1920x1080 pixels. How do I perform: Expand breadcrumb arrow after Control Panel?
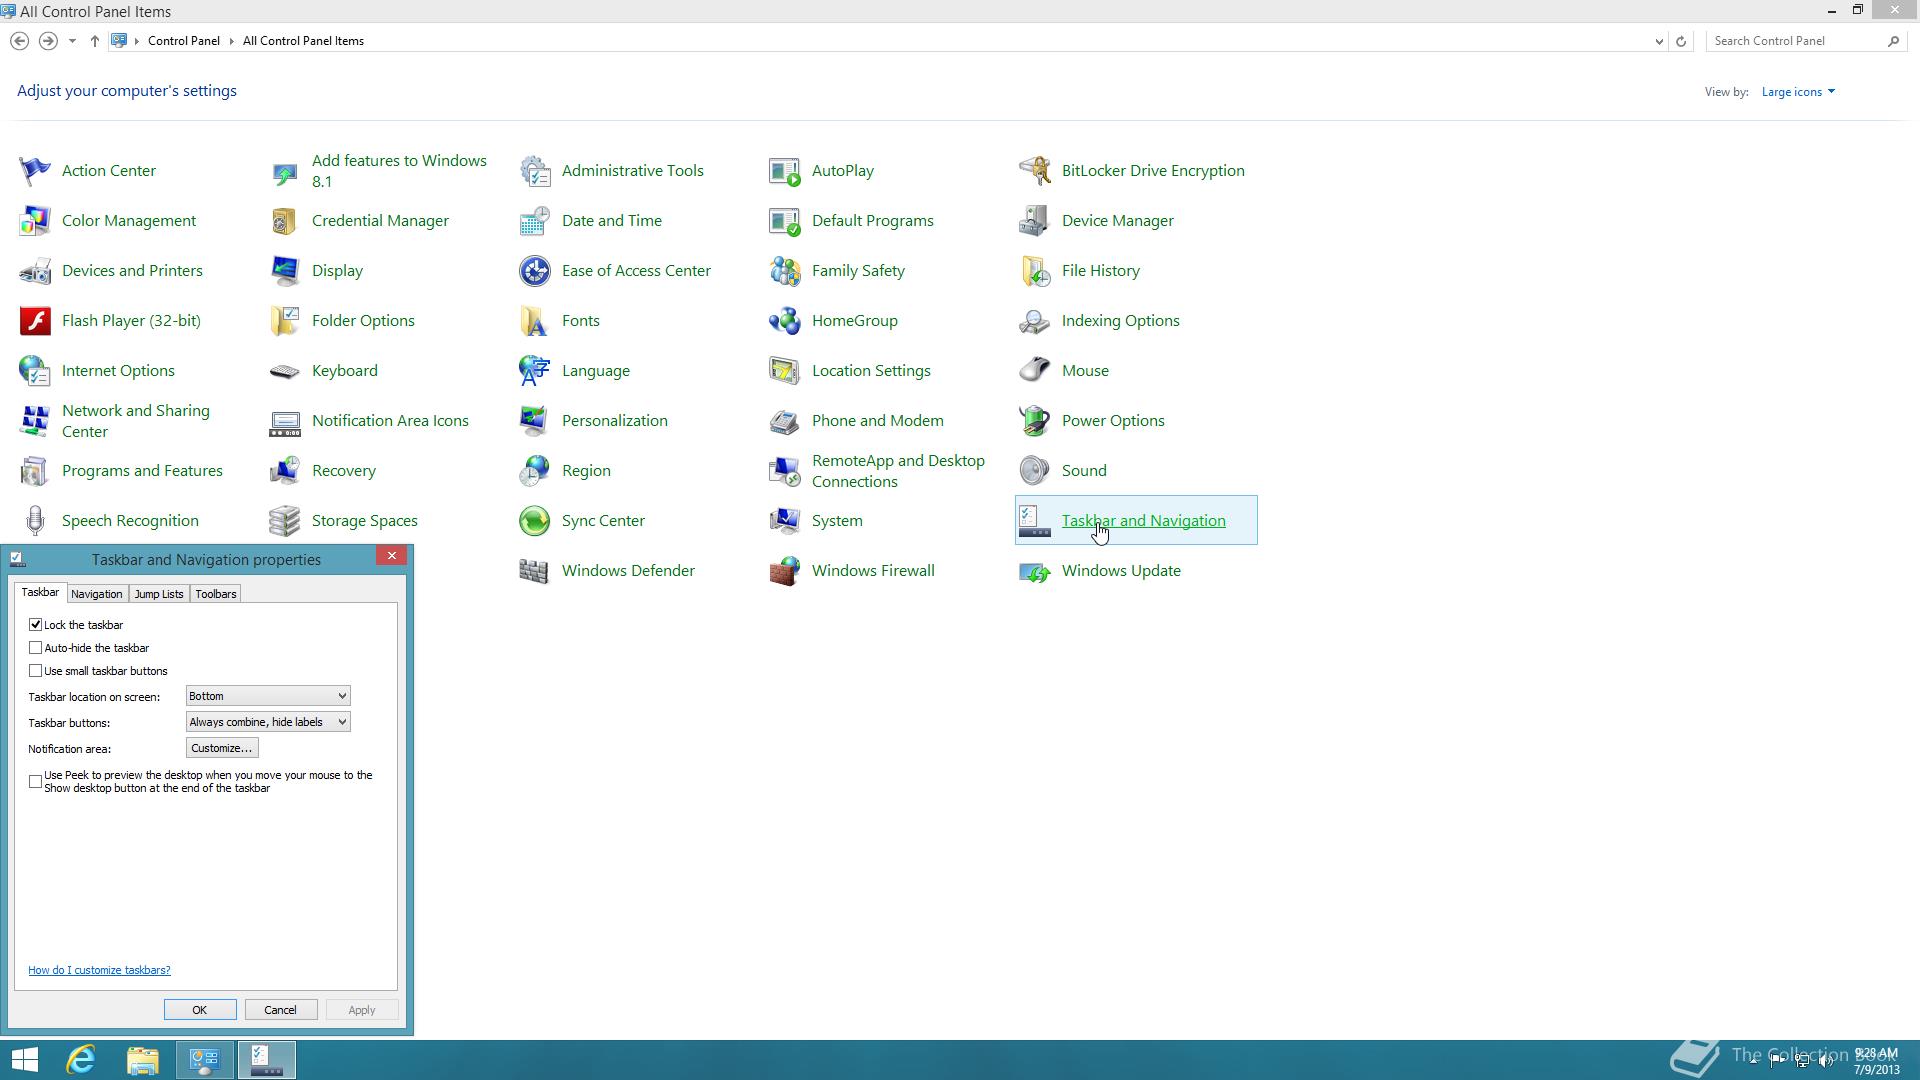[231, 41]
